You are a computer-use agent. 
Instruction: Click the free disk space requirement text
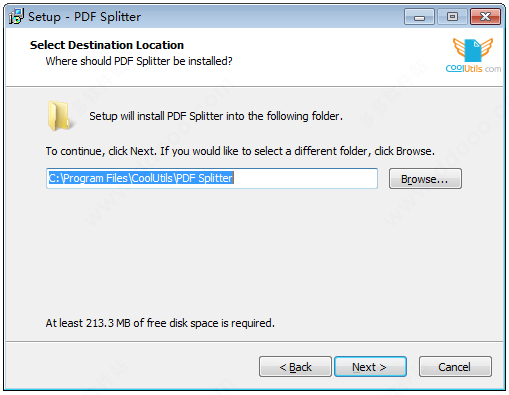tap(160, 323)
